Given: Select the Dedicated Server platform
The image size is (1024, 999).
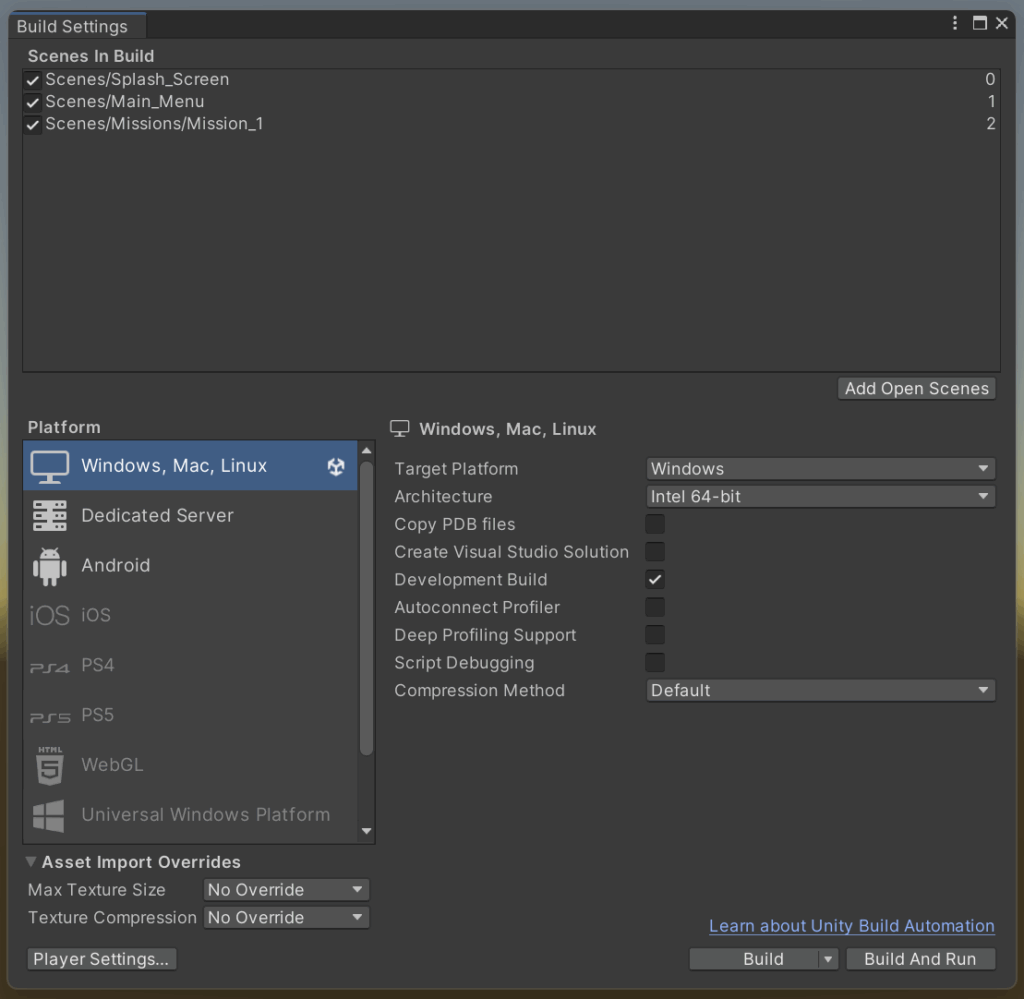Looking at the screenshot, I should [190, 515].
